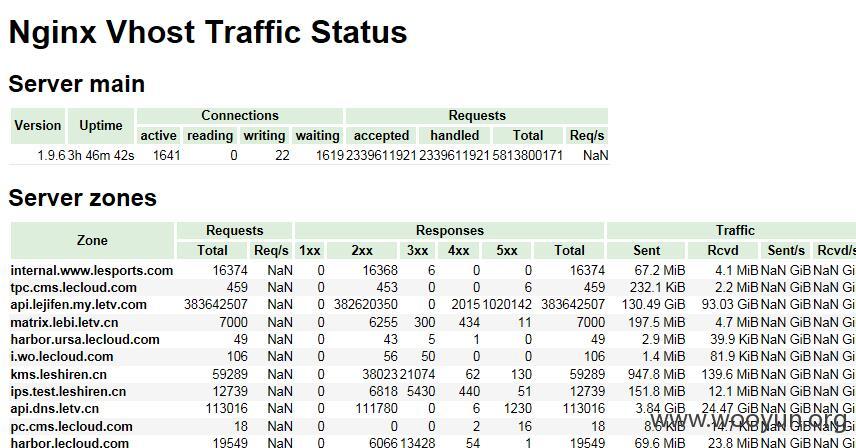
Task: Click received traffic value 93.03 GiB
Action: [730, 304]
